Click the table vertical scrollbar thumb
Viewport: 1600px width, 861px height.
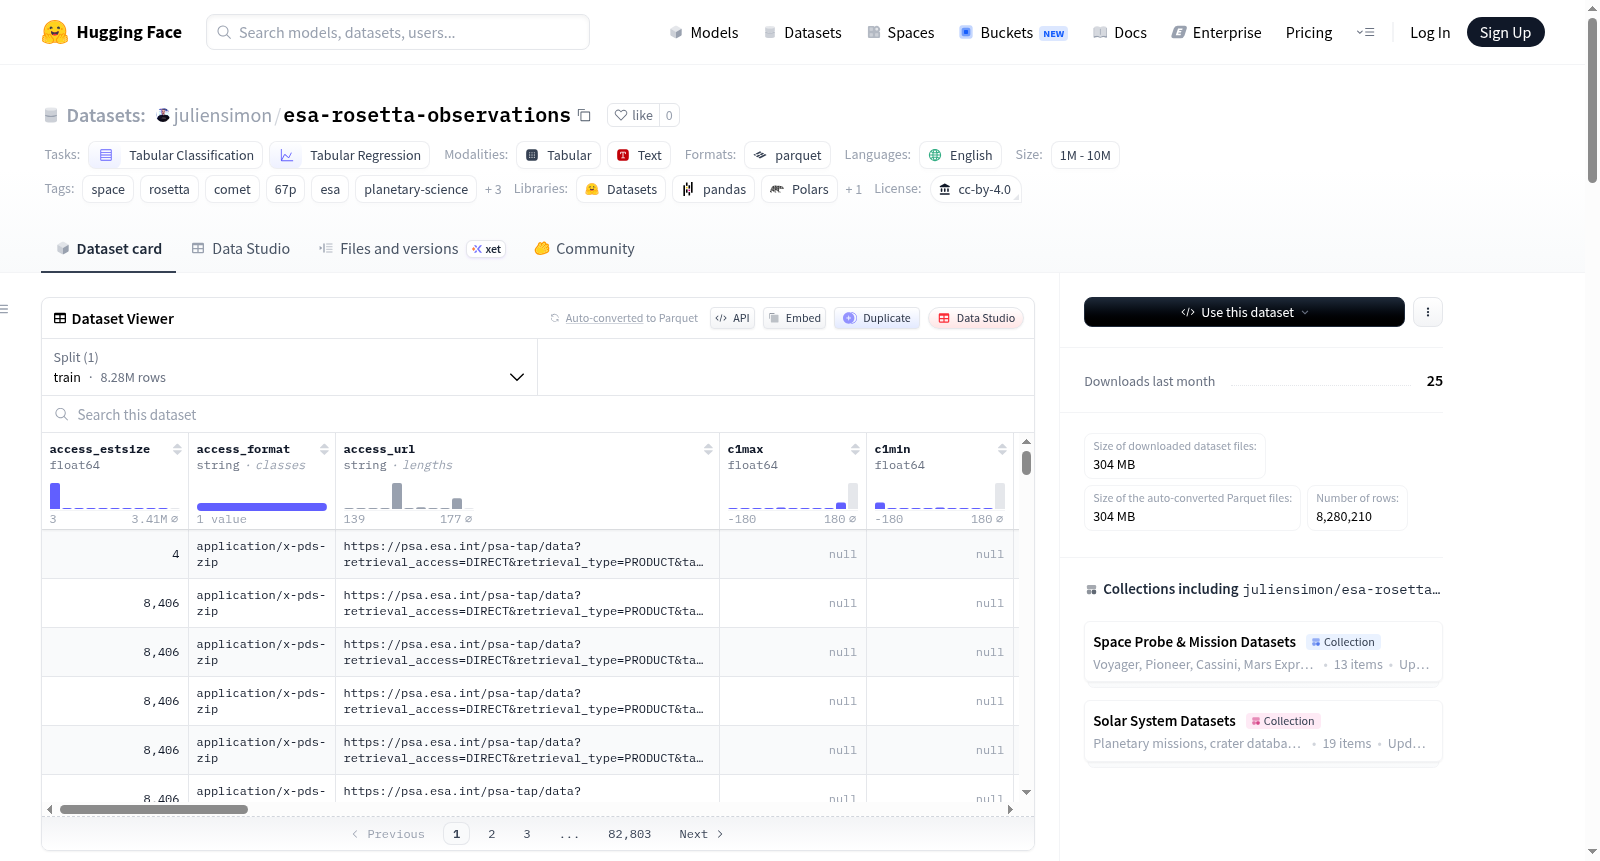coord(1026,463)
